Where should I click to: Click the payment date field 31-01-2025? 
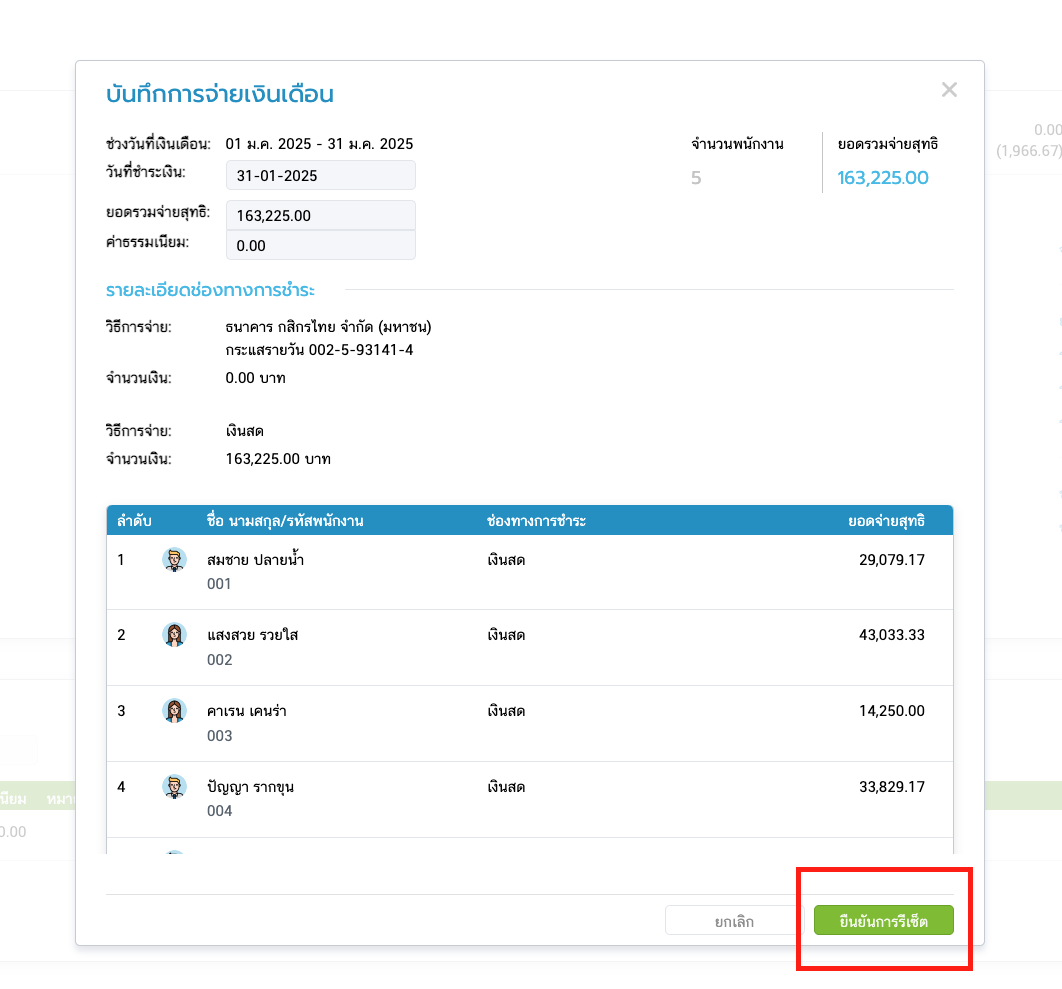(320, 175)
